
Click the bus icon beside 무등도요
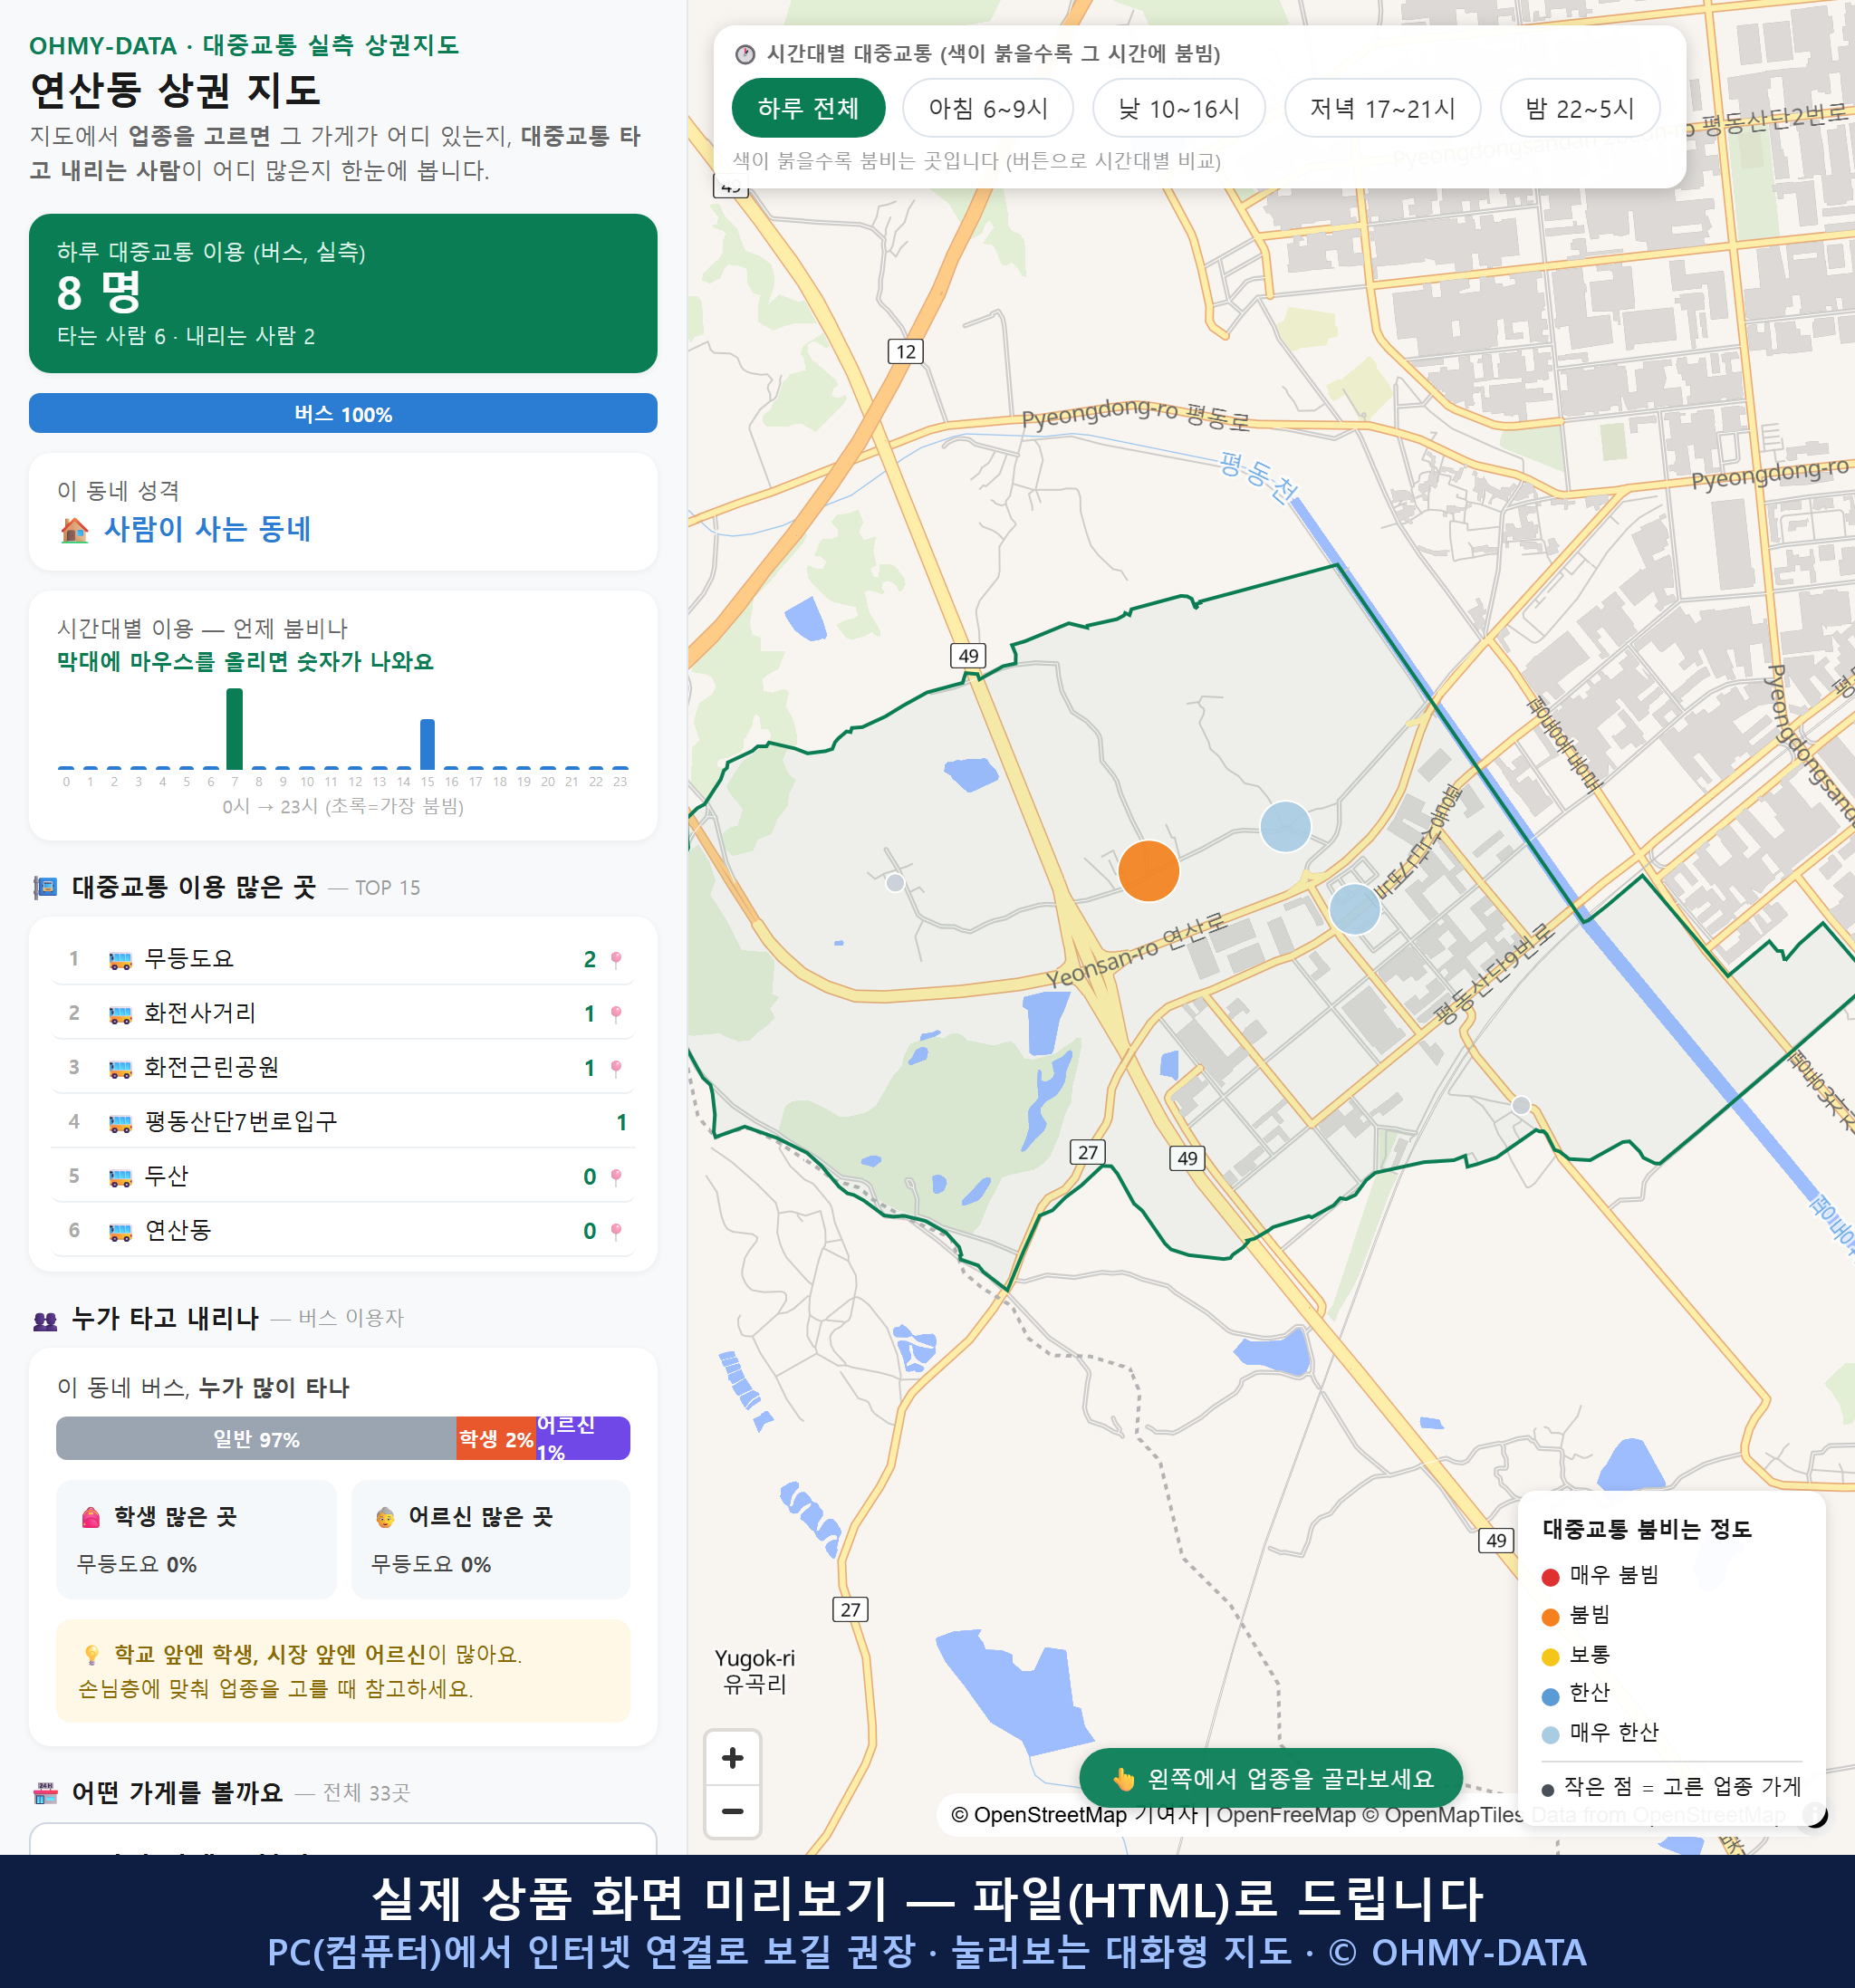(120, 960)
